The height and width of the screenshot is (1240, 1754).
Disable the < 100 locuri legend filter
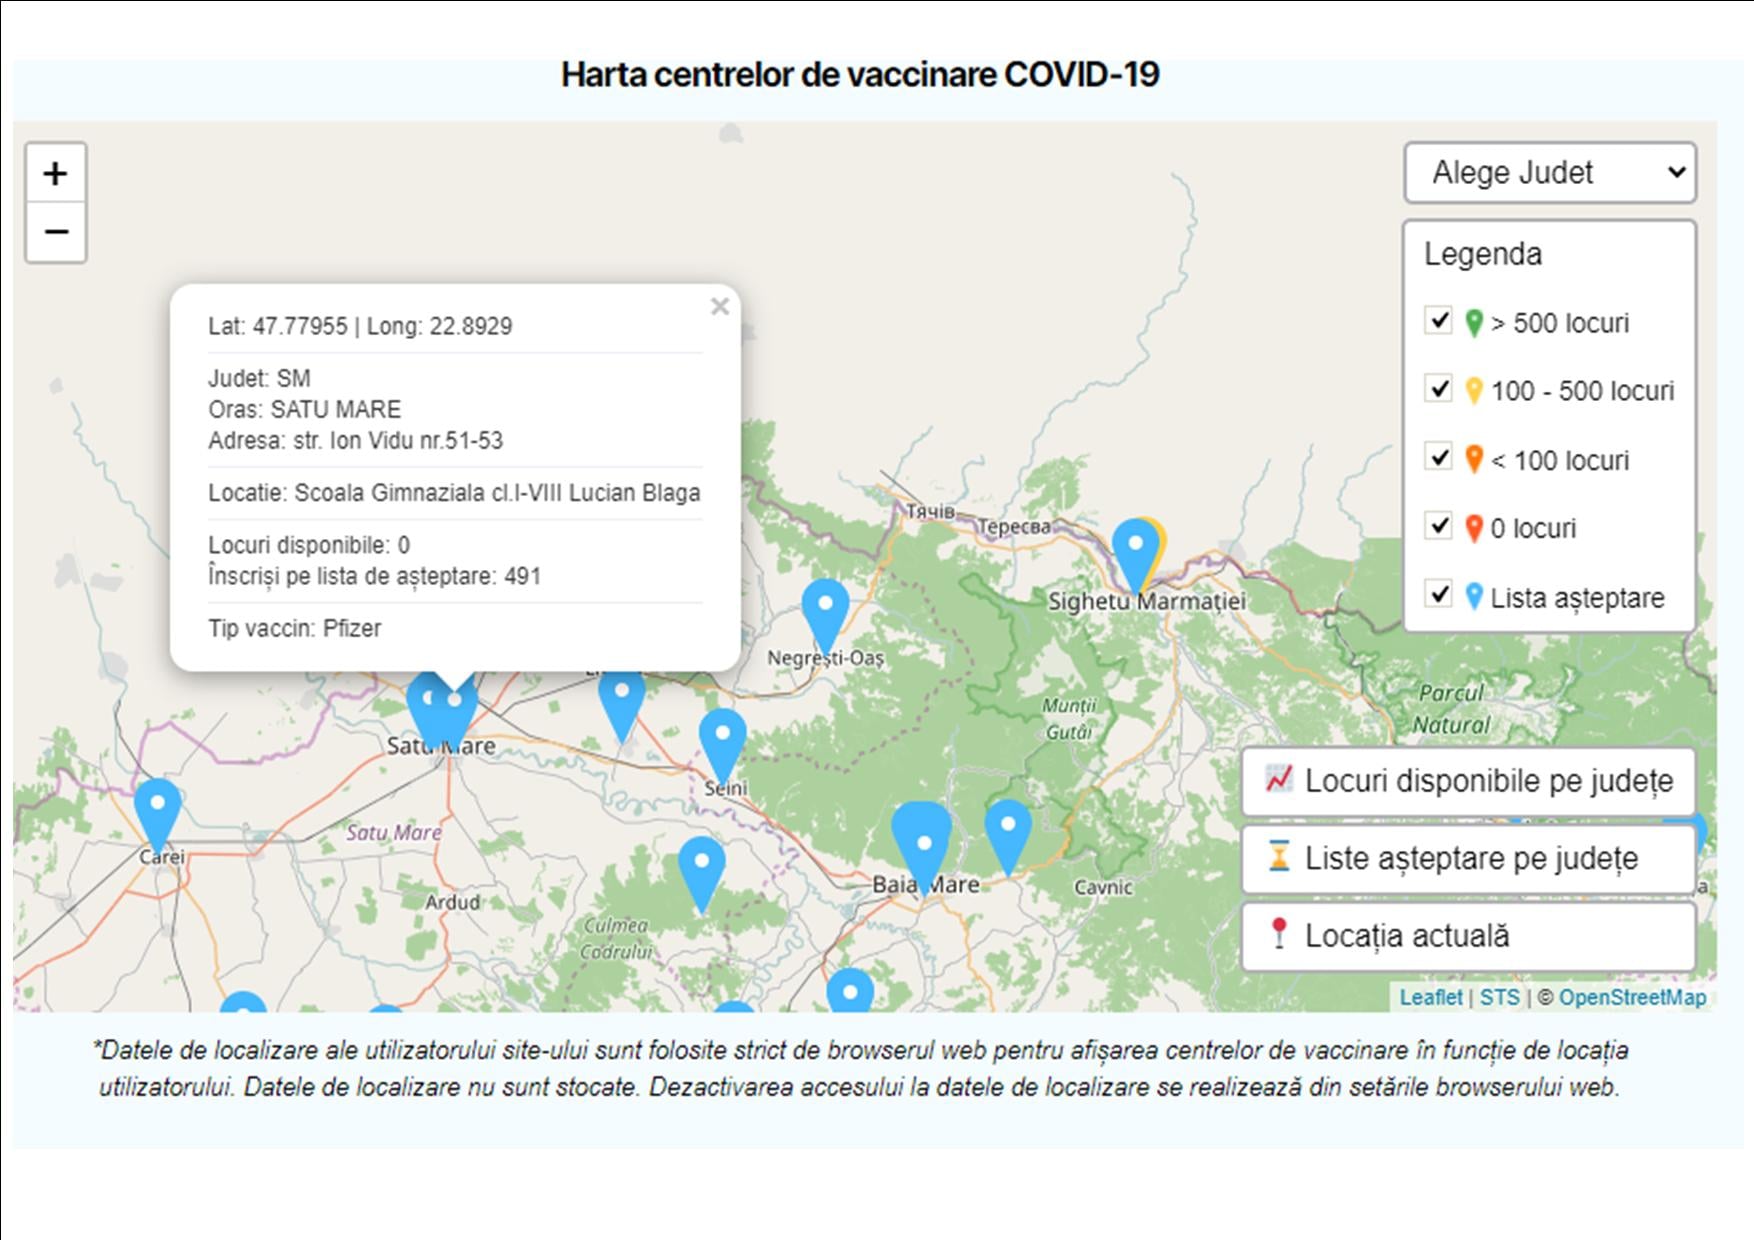1440,456
